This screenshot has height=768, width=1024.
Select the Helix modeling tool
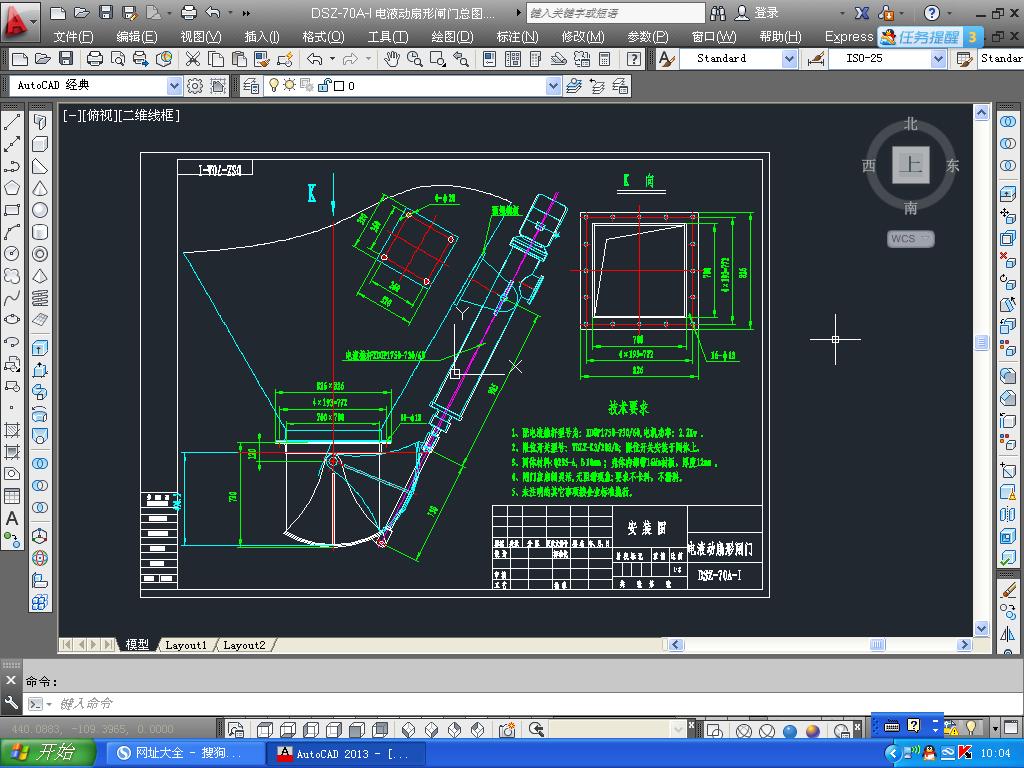[x=40, y=298]
